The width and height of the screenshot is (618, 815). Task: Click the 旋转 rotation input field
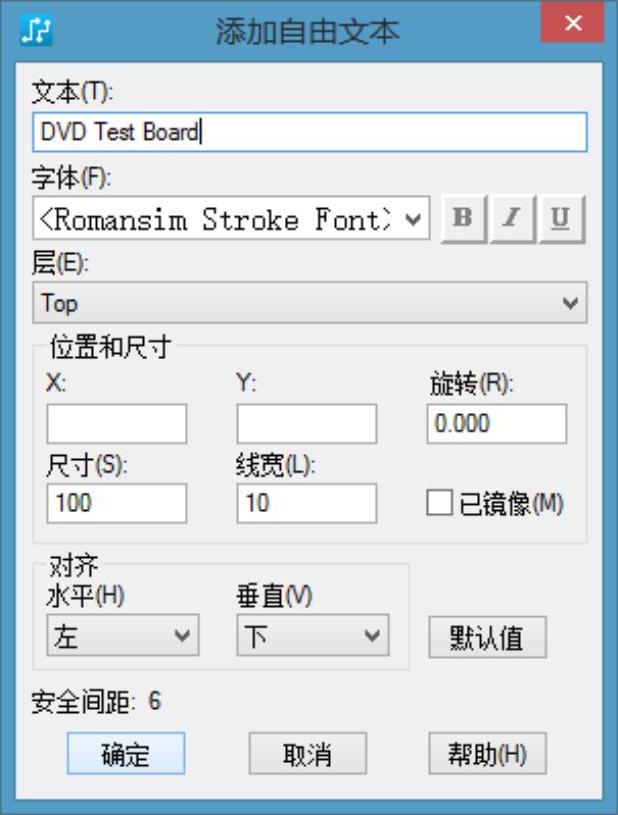pyautogui.click(x=496, y=423)
